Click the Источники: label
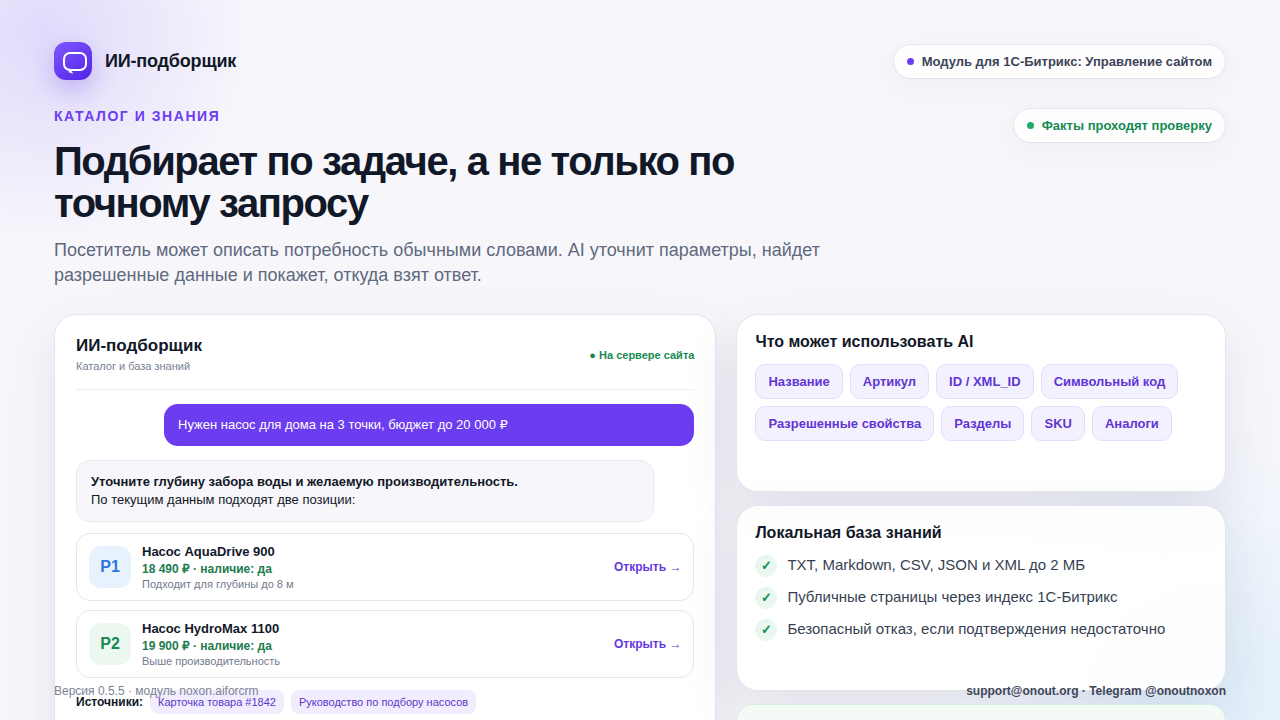The width and height of the screenshot is (1280, 720). 110,702
